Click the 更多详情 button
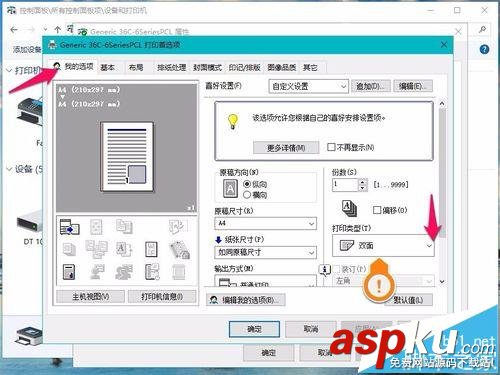Image resolution: width=500 pixels, height=375 pixels. [286, 147]
